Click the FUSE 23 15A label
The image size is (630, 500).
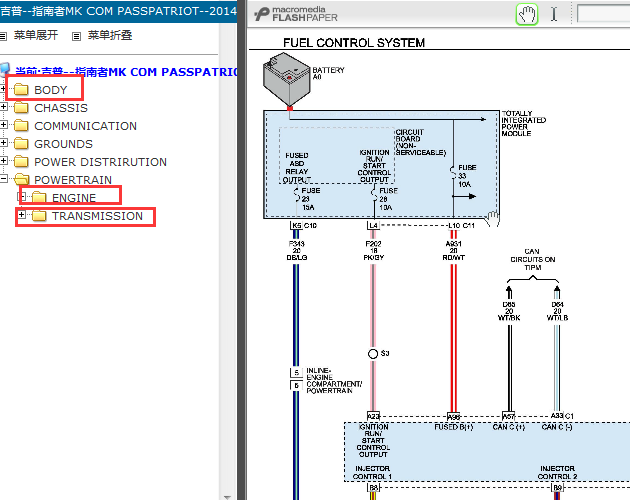311,199
